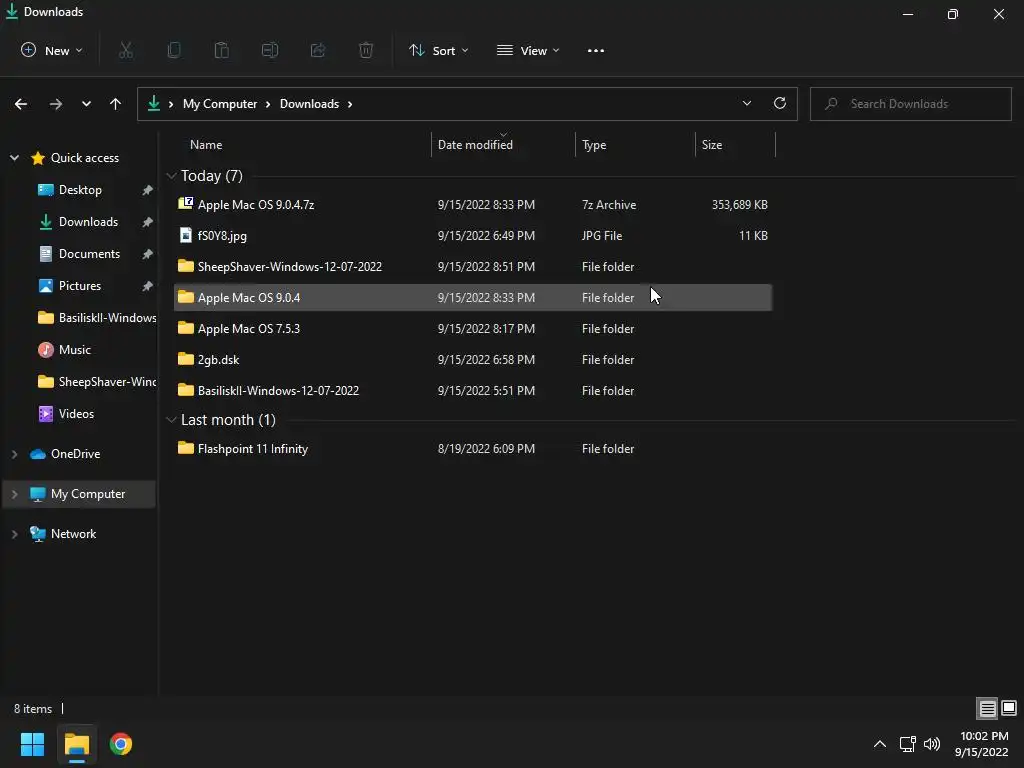Select the Apple Mac OS 9.0.4.7z archive icon
1024x768 pixels.
click(x=185, y=204)
